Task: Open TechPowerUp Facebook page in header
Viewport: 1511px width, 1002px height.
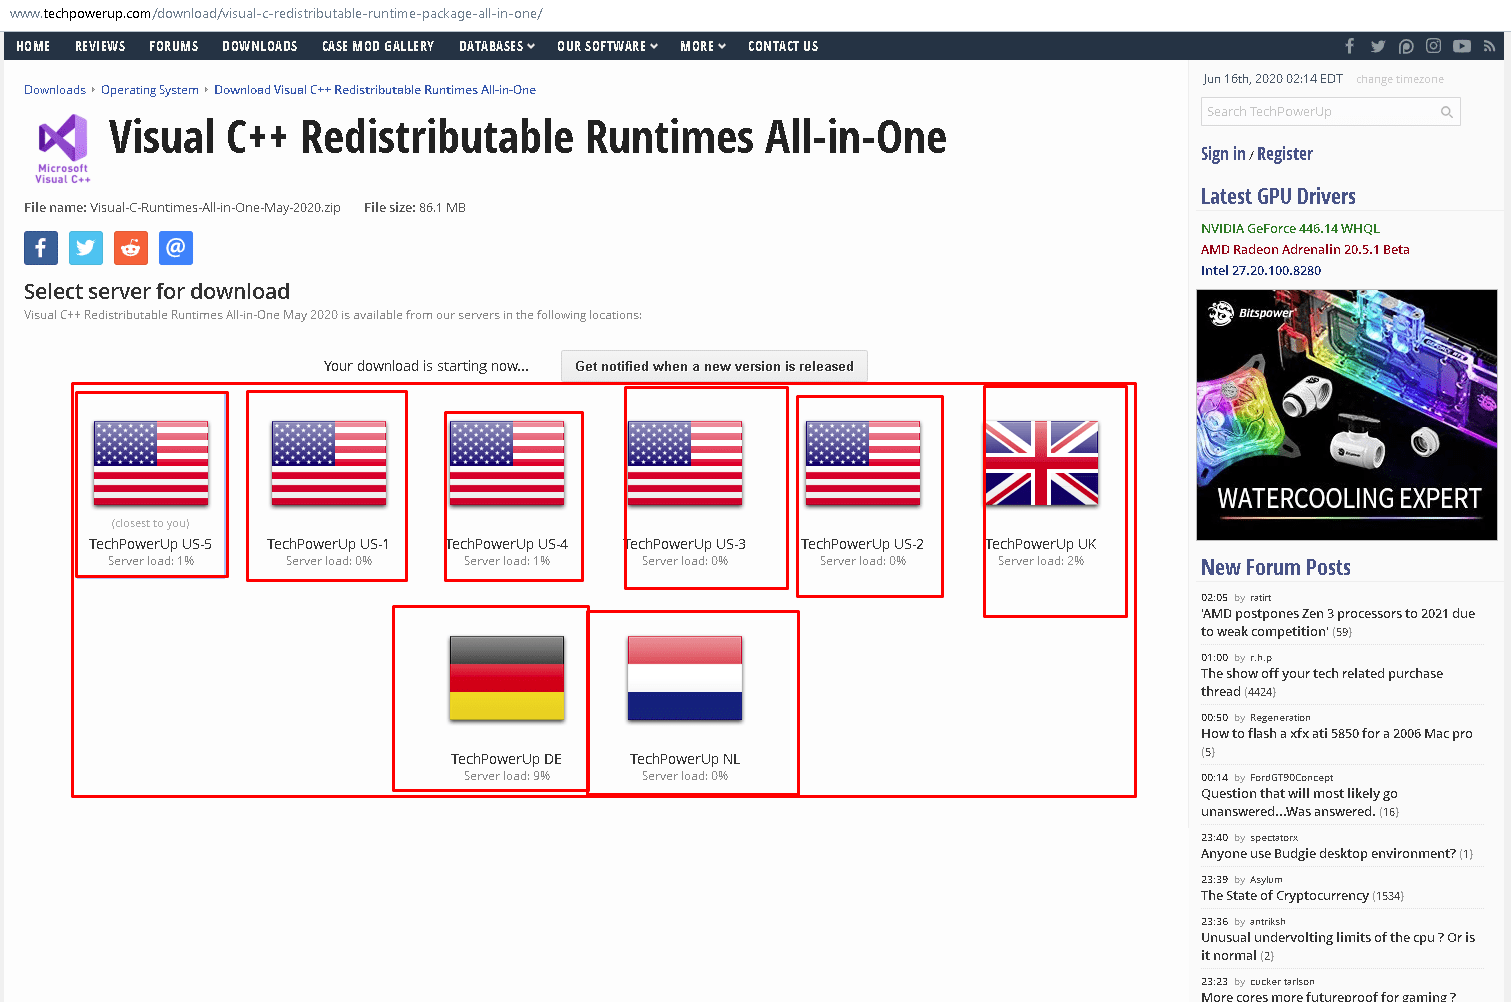Action: click(1350, 46)
